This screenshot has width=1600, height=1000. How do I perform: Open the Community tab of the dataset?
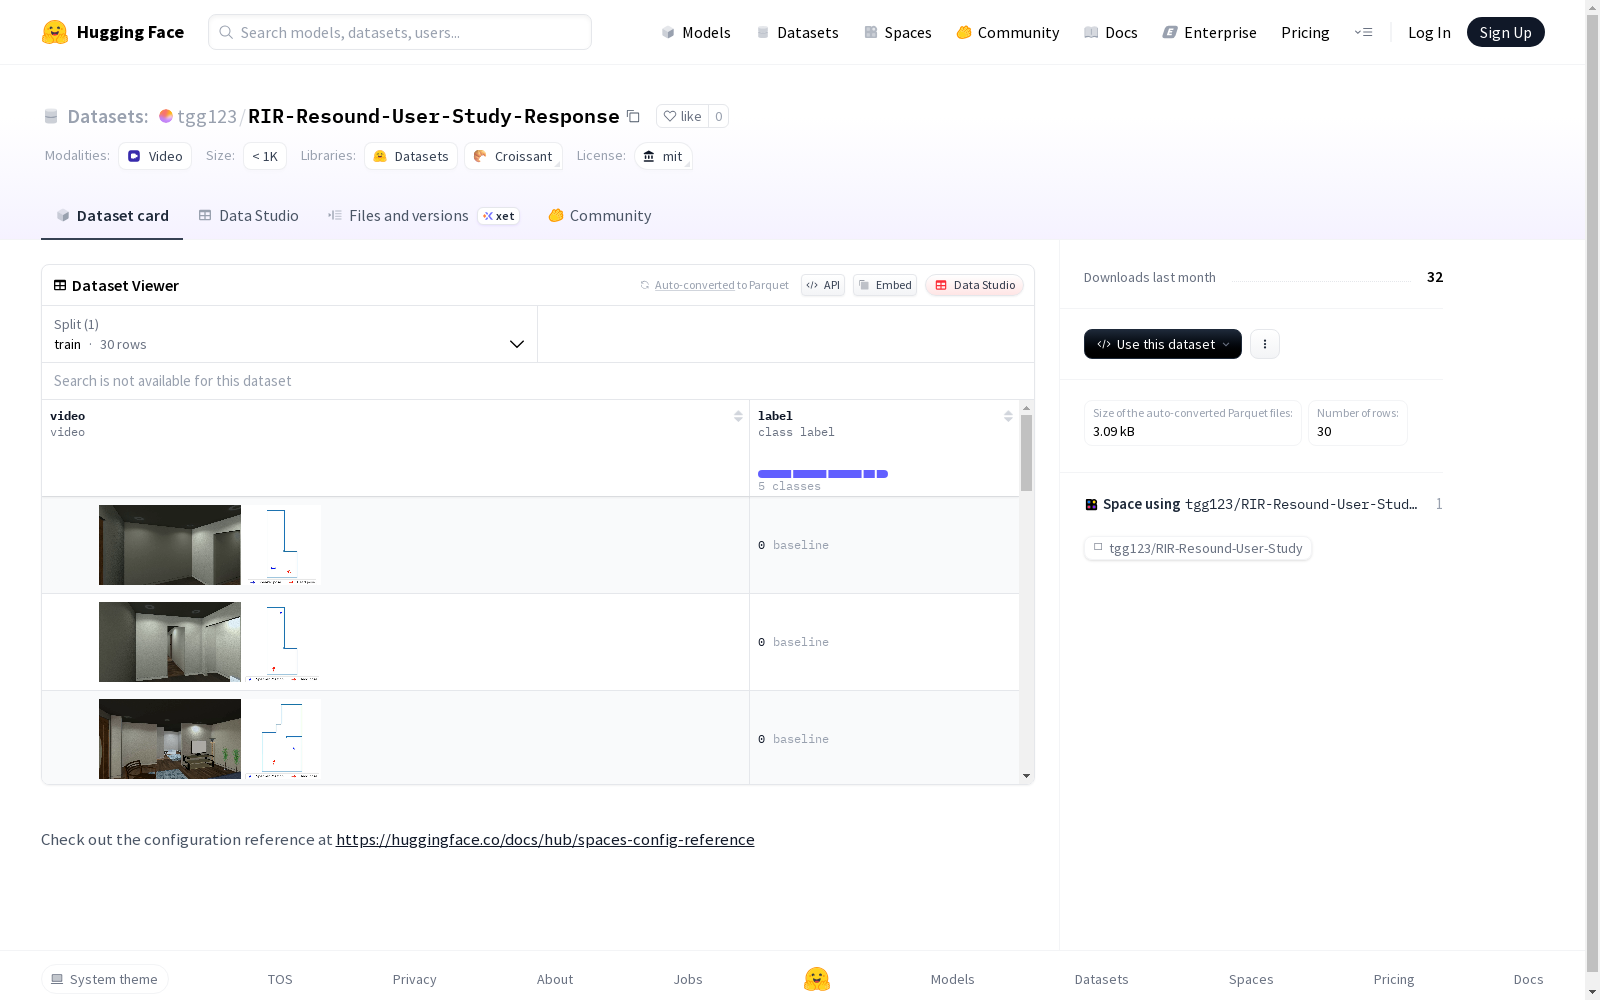[600, 216]
